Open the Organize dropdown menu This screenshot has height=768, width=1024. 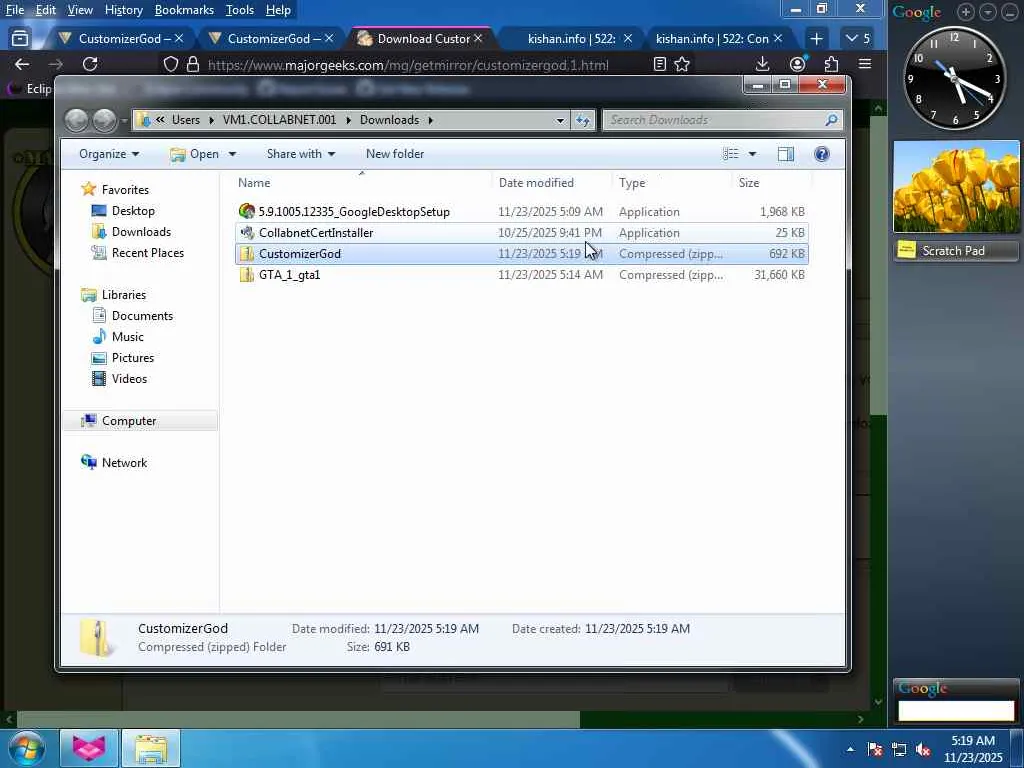[108, 154]
